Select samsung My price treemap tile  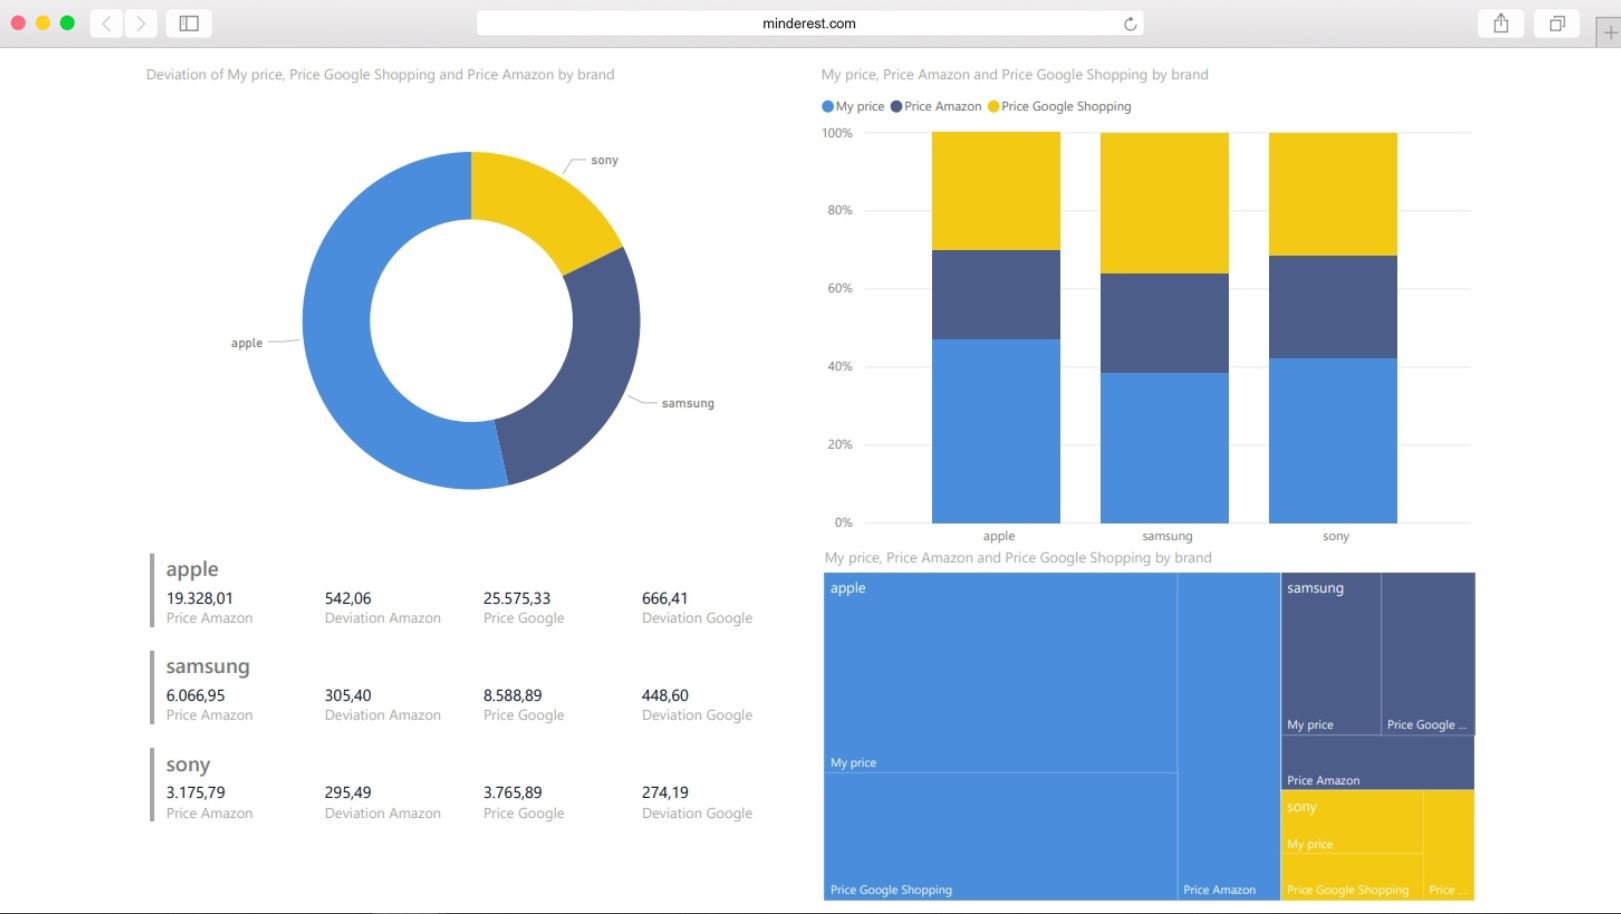pyautogui.click(x=1331, y=653)
